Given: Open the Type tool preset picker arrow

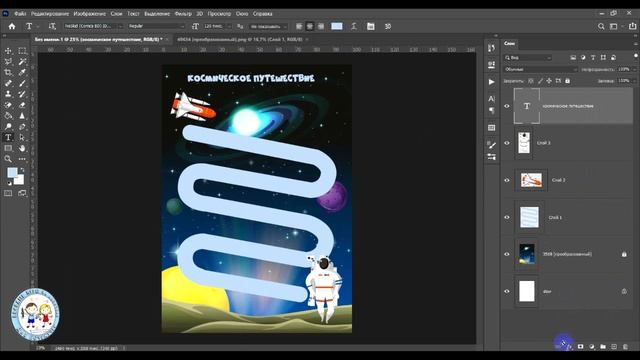Looking at the screenshot, I should point(38,27).
